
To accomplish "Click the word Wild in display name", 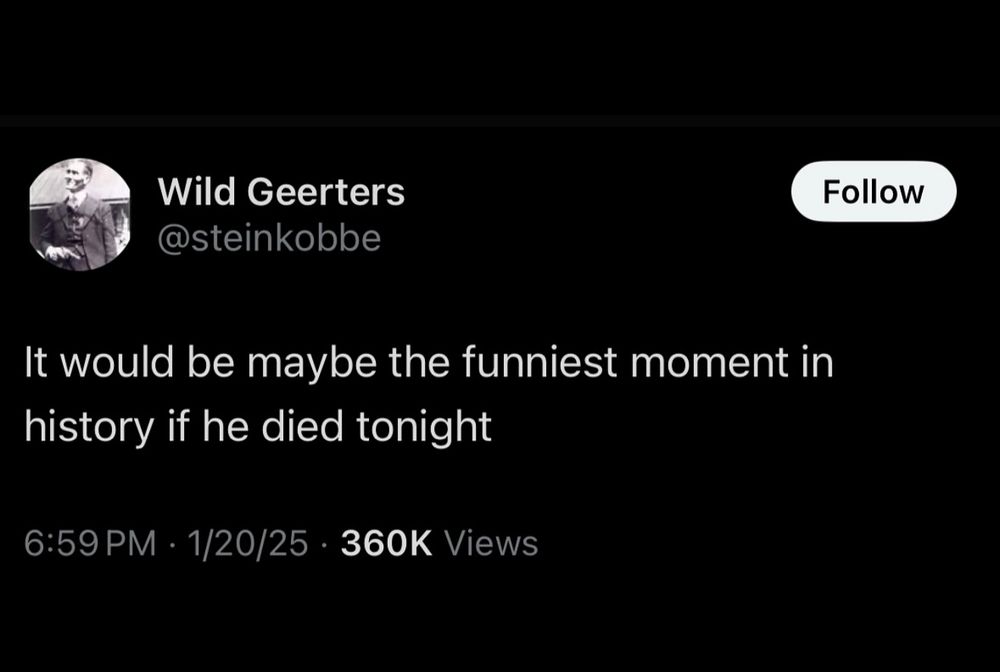I will coord(196,191).
